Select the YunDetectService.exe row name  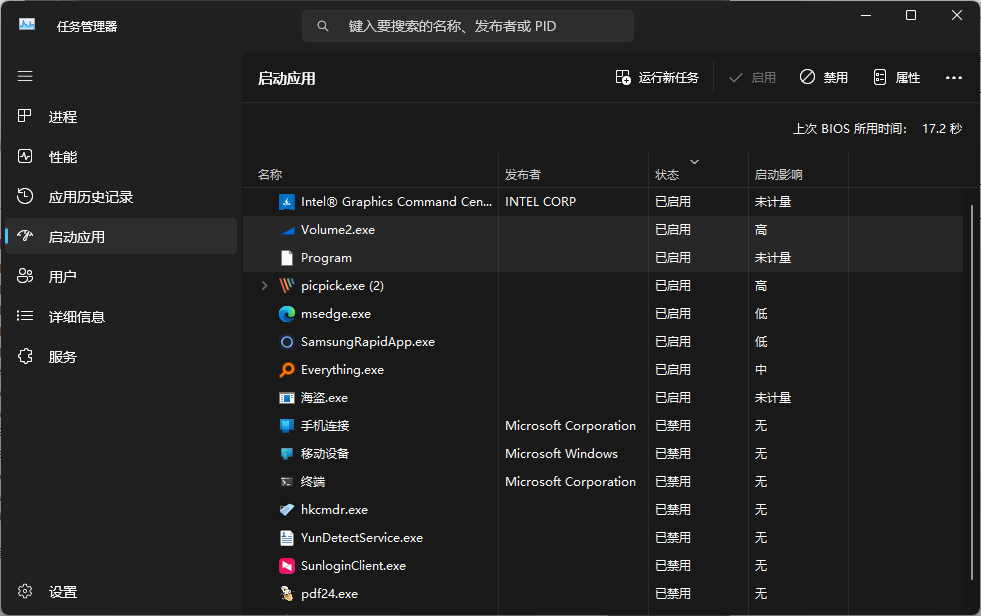(362, 538)
